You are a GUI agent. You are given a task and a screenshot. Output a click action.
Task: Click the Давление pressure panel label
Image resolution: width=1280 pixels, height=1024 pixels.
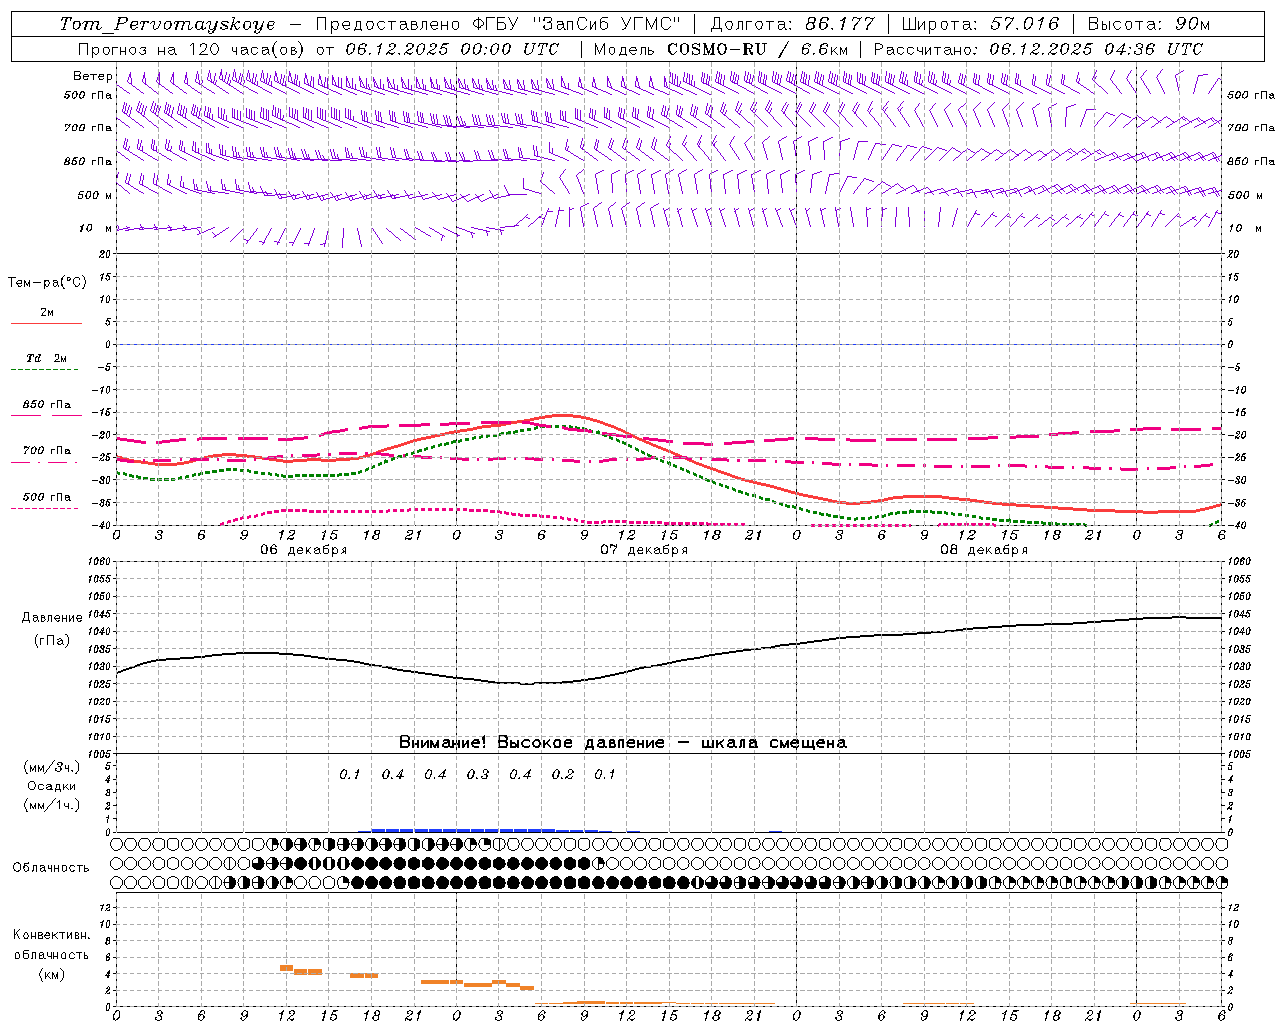coord(52,618)
